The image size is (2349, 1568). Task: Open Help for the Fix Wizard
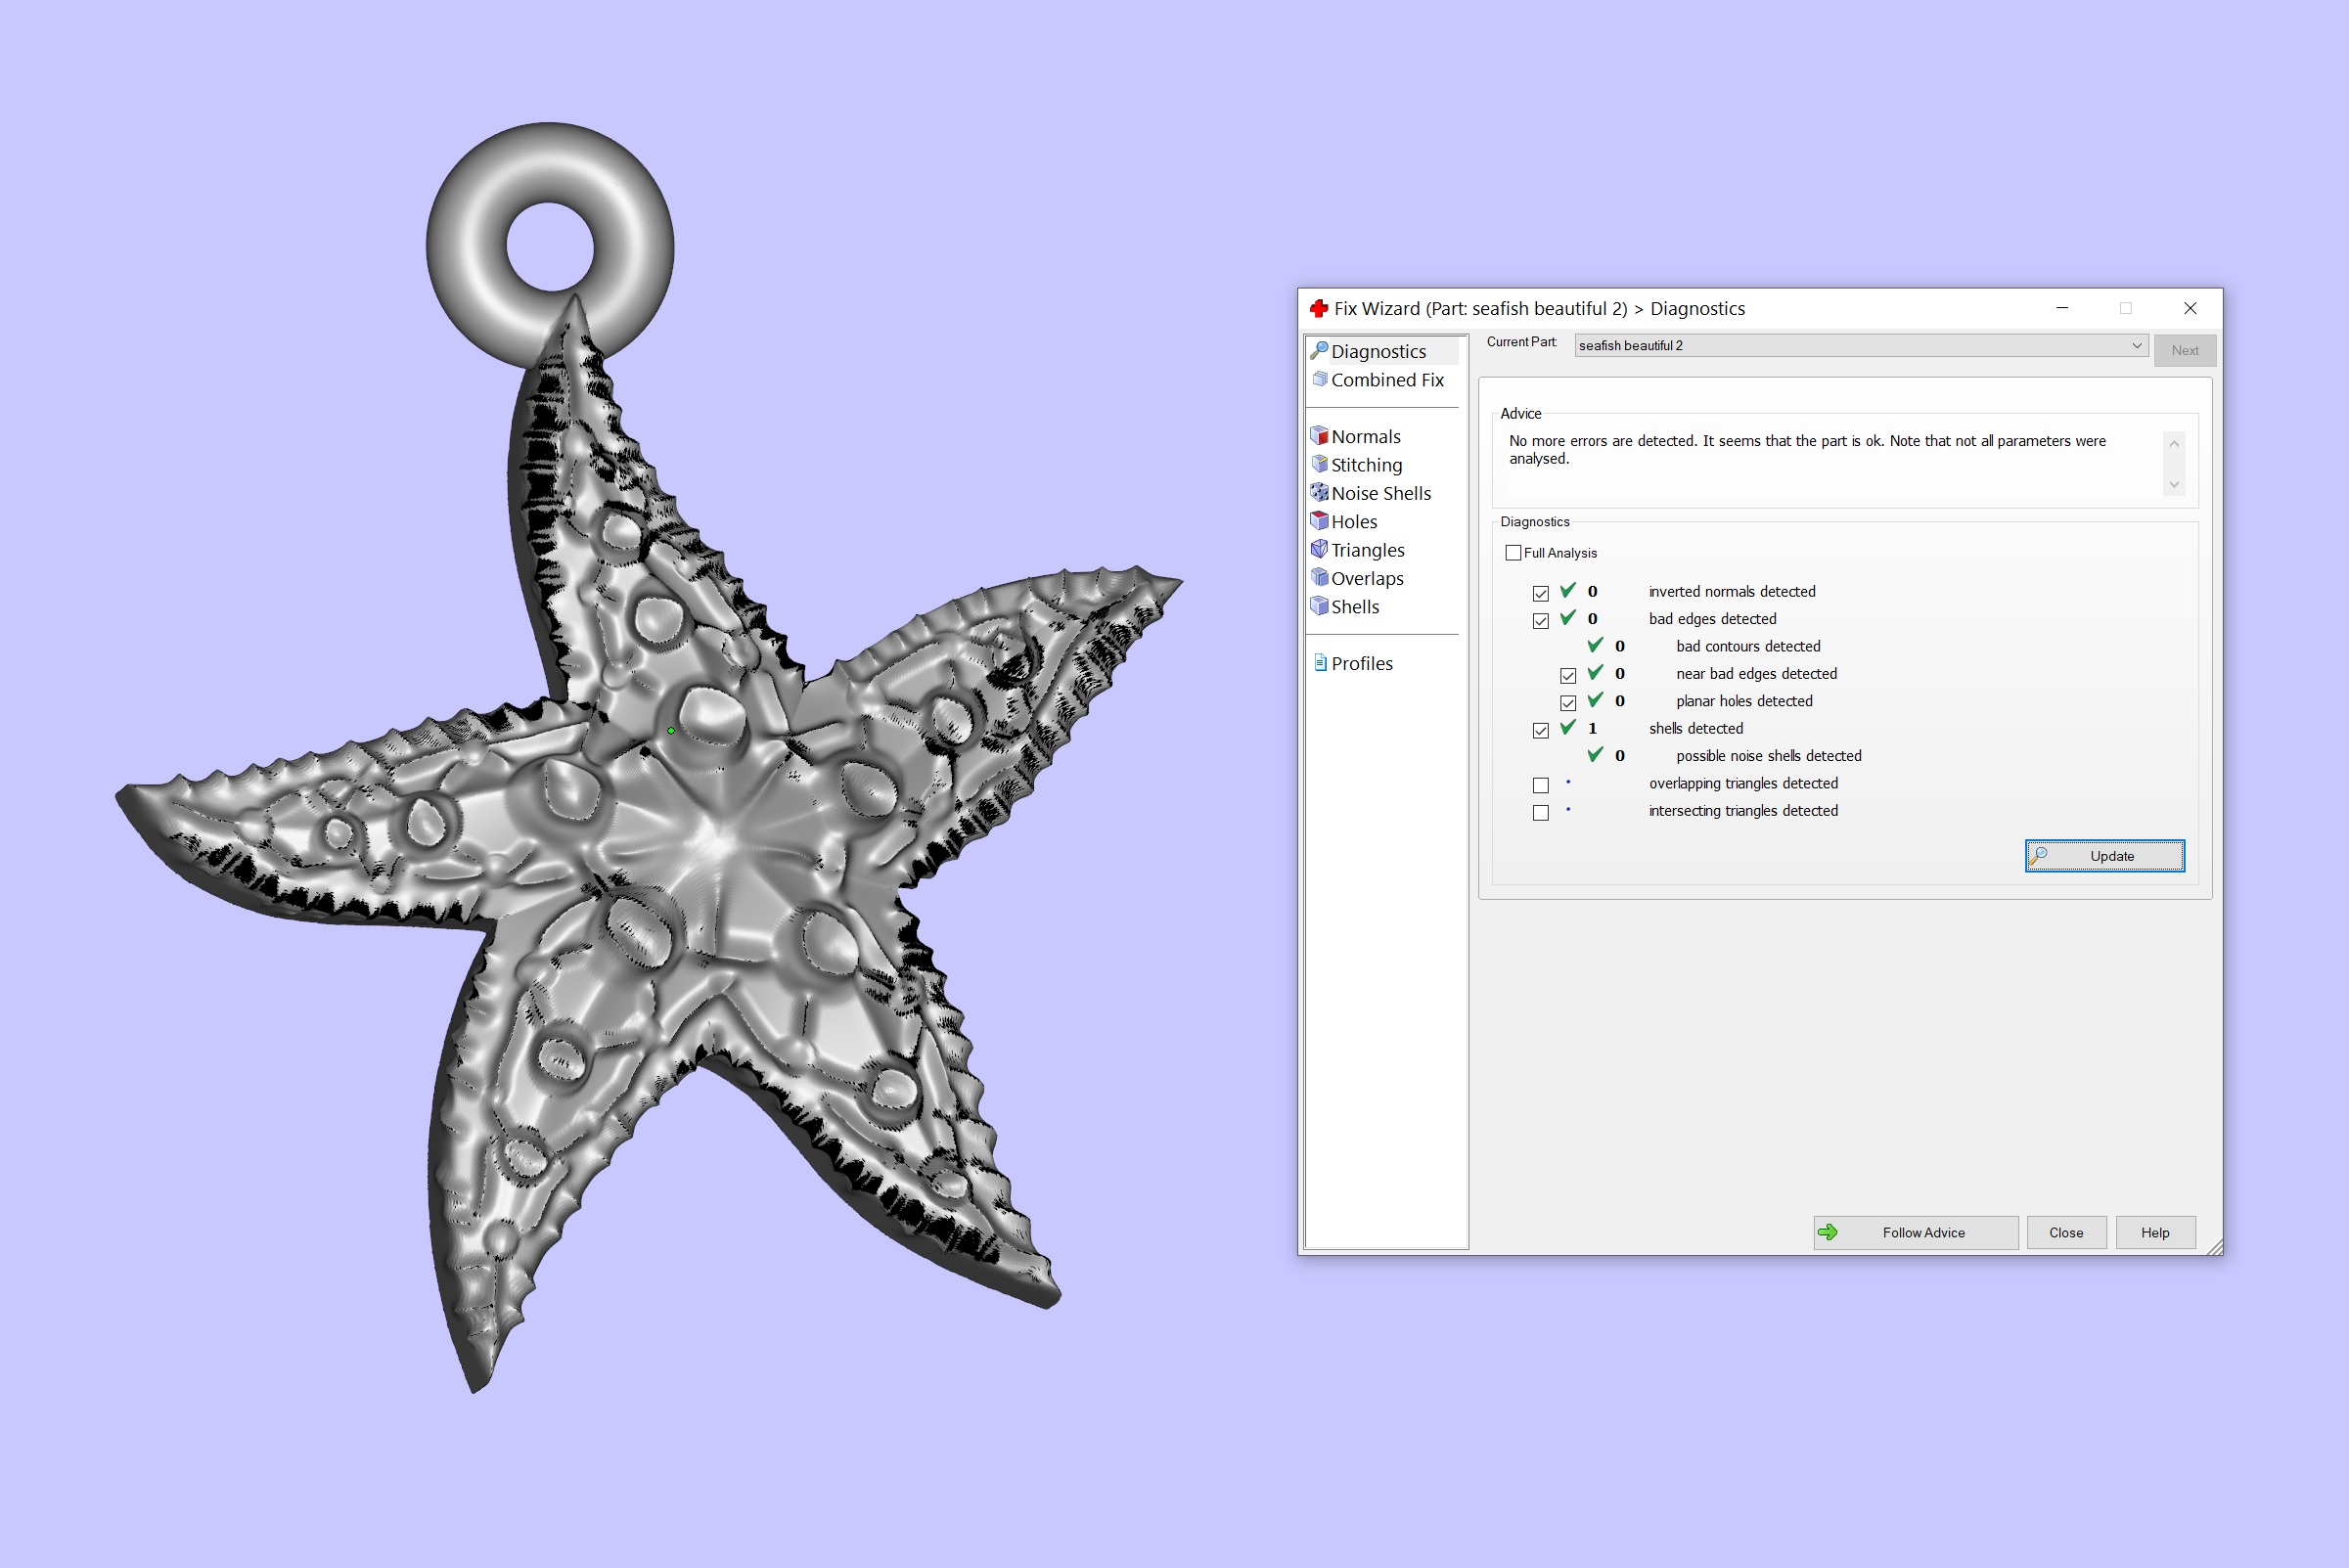[2155, 1232]
